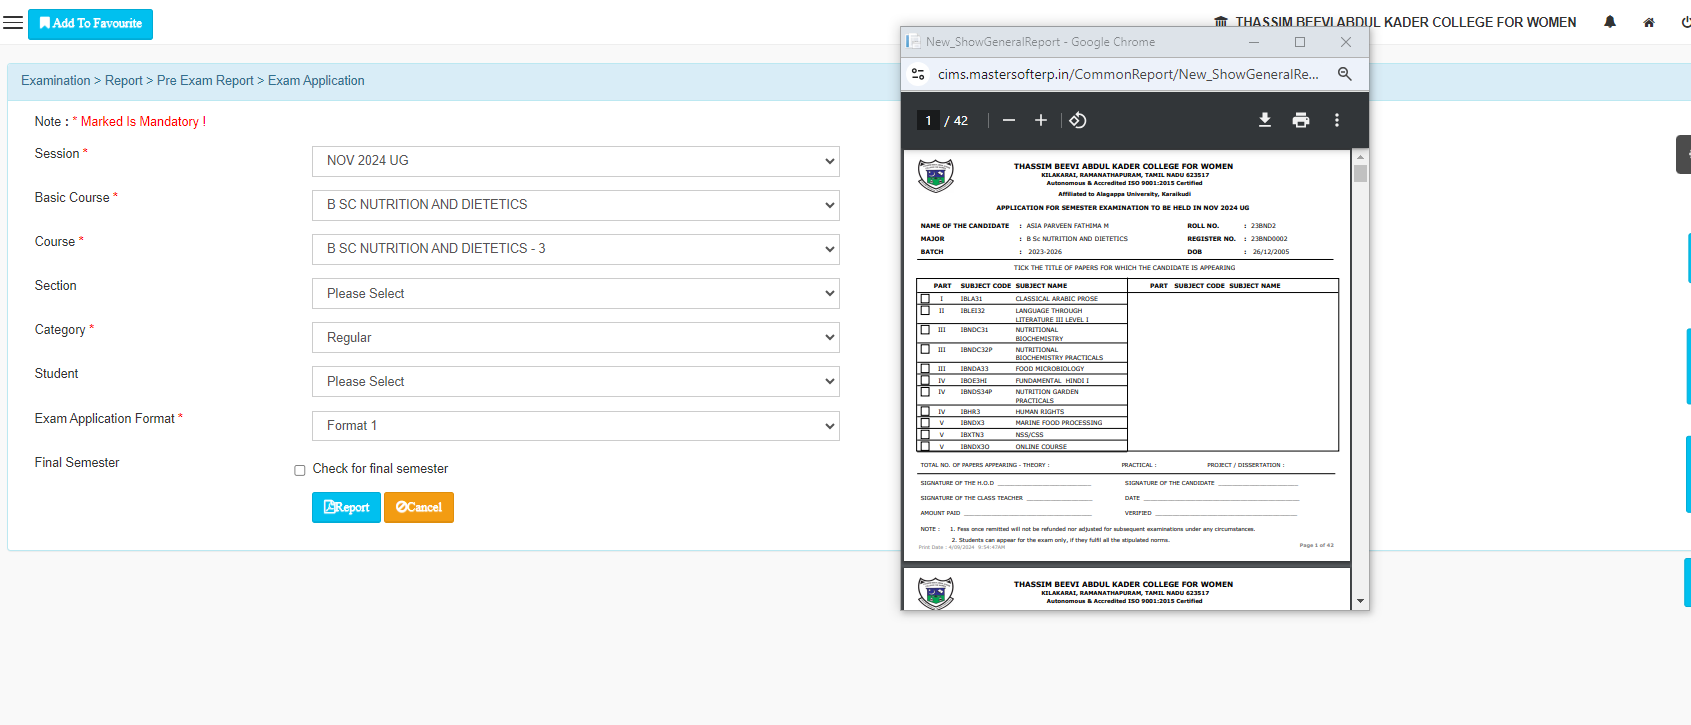The width and height of the screenshot is (1691, 725).
Task: Select the Student dropdown
Action: 575,382
